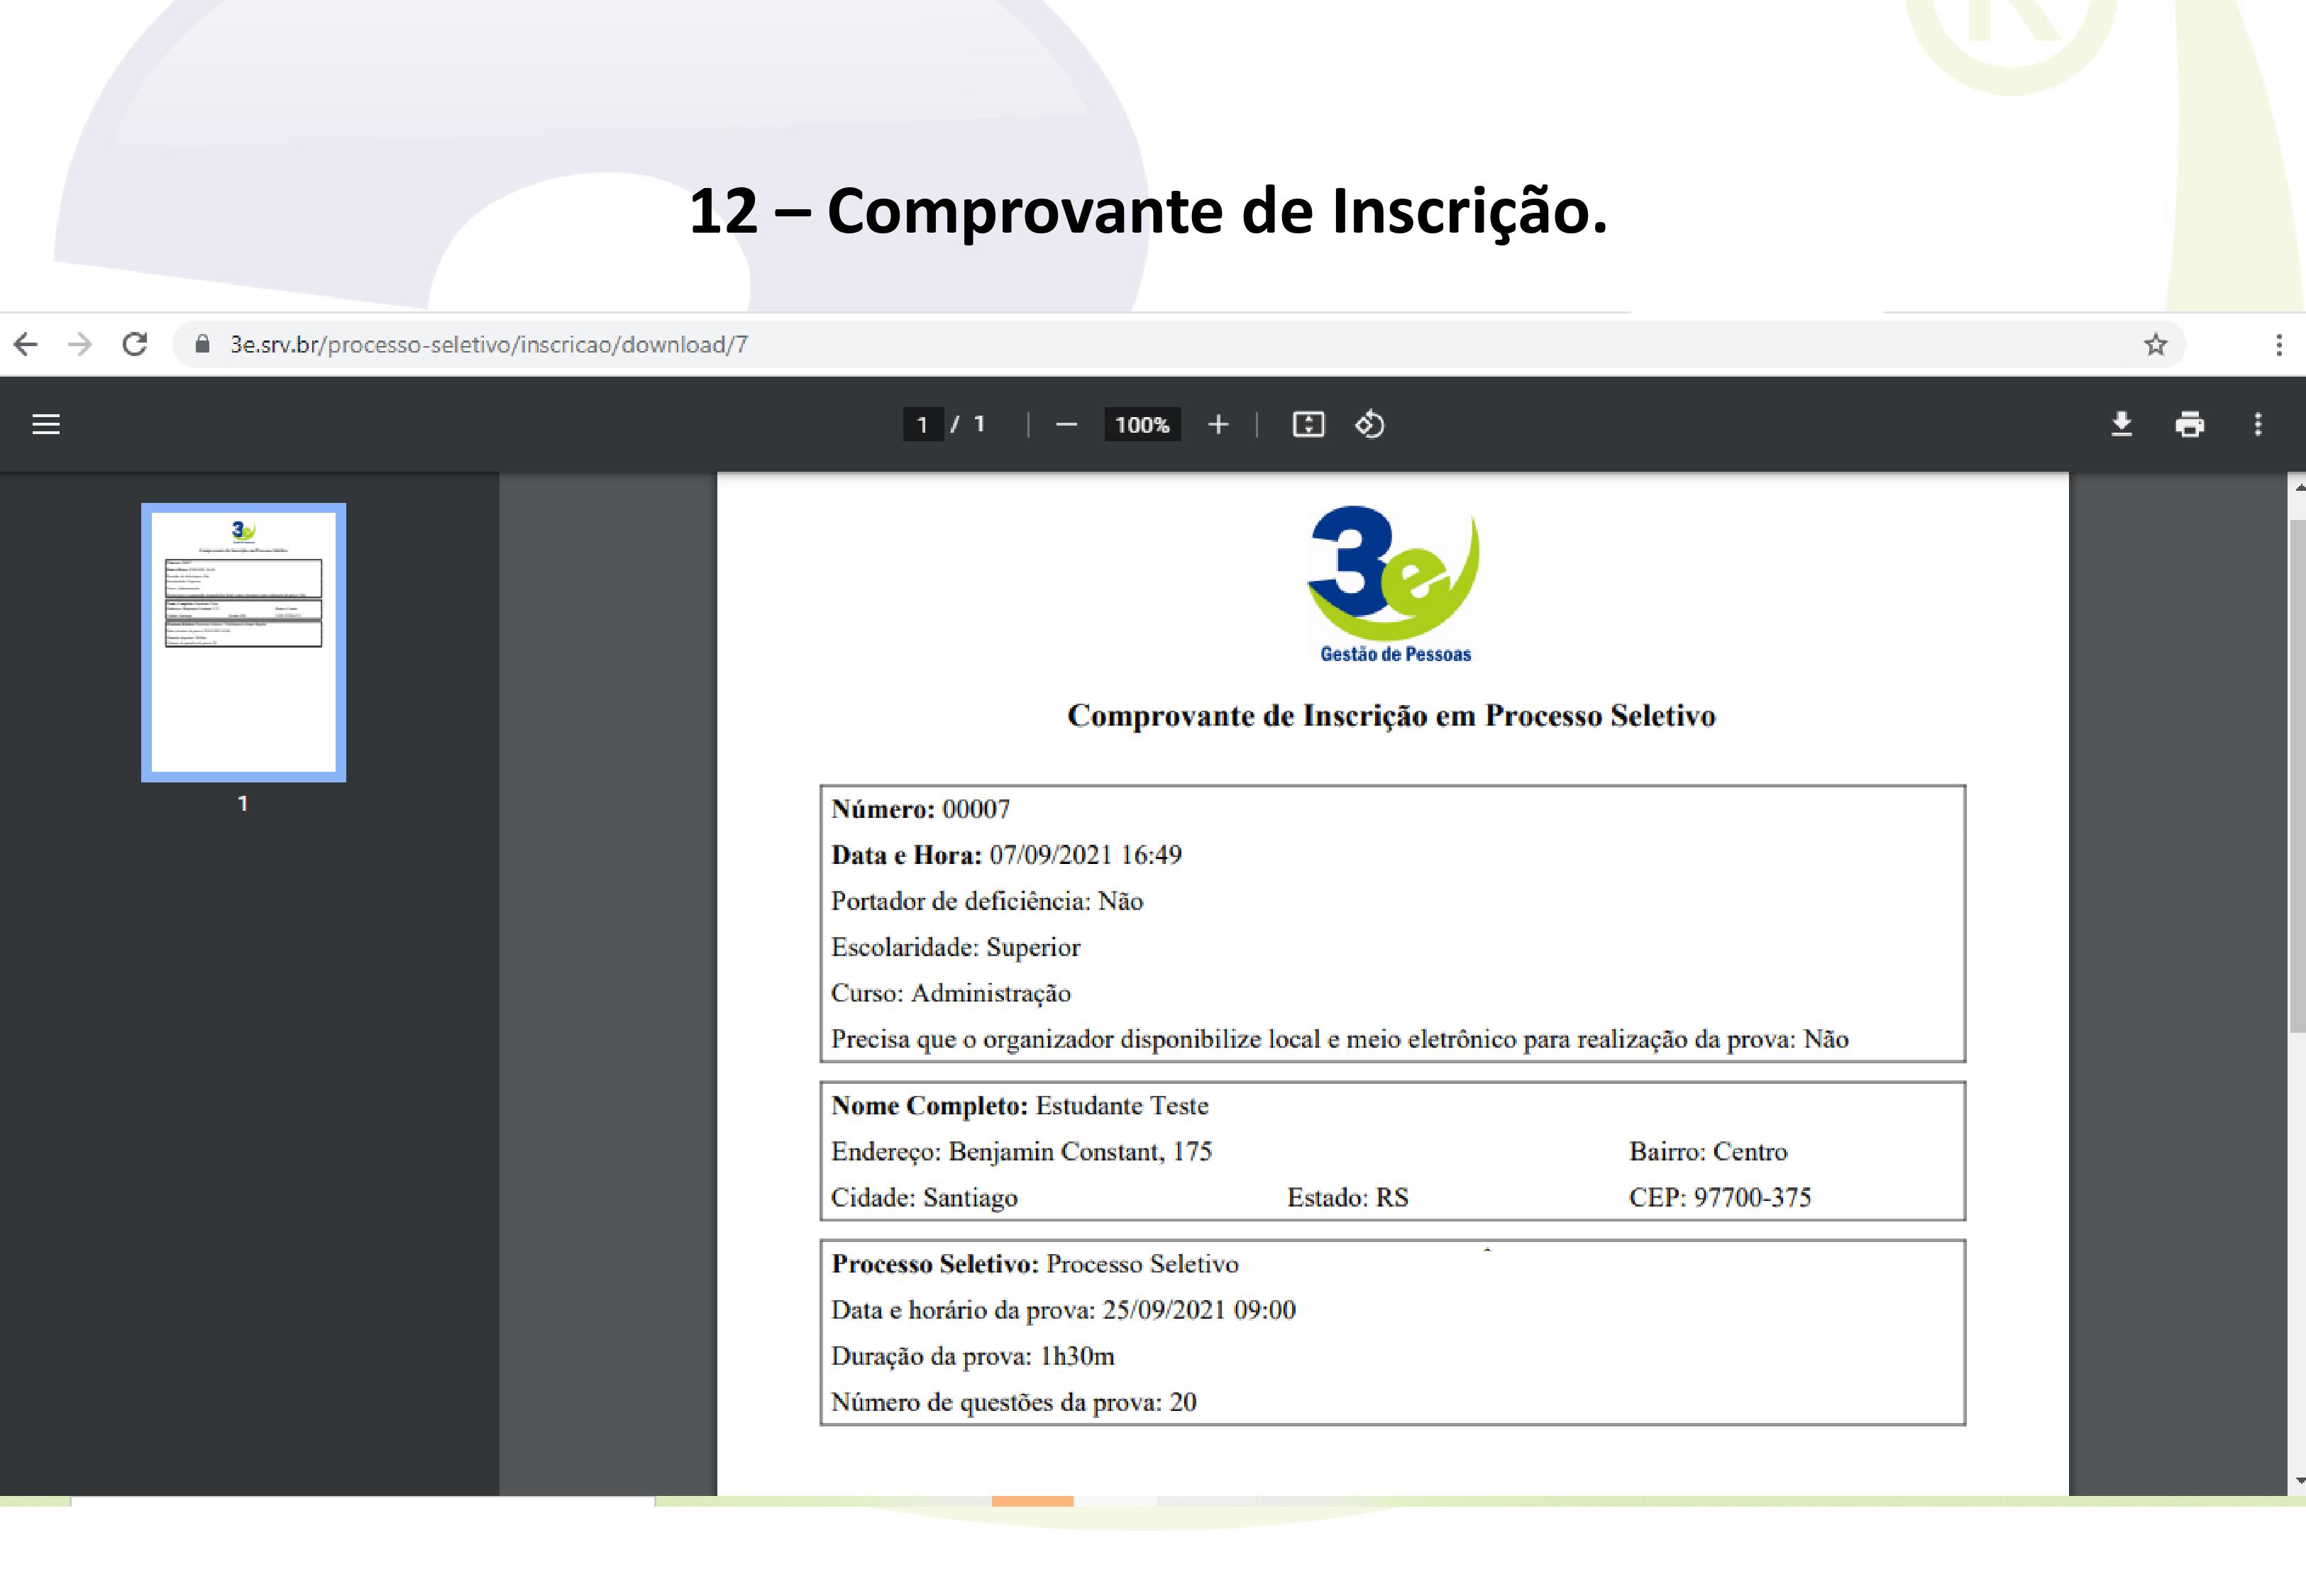This screenshot has height=1596, width=2306.
Task: Go back to previous browser page
Action: click(26, 344)
